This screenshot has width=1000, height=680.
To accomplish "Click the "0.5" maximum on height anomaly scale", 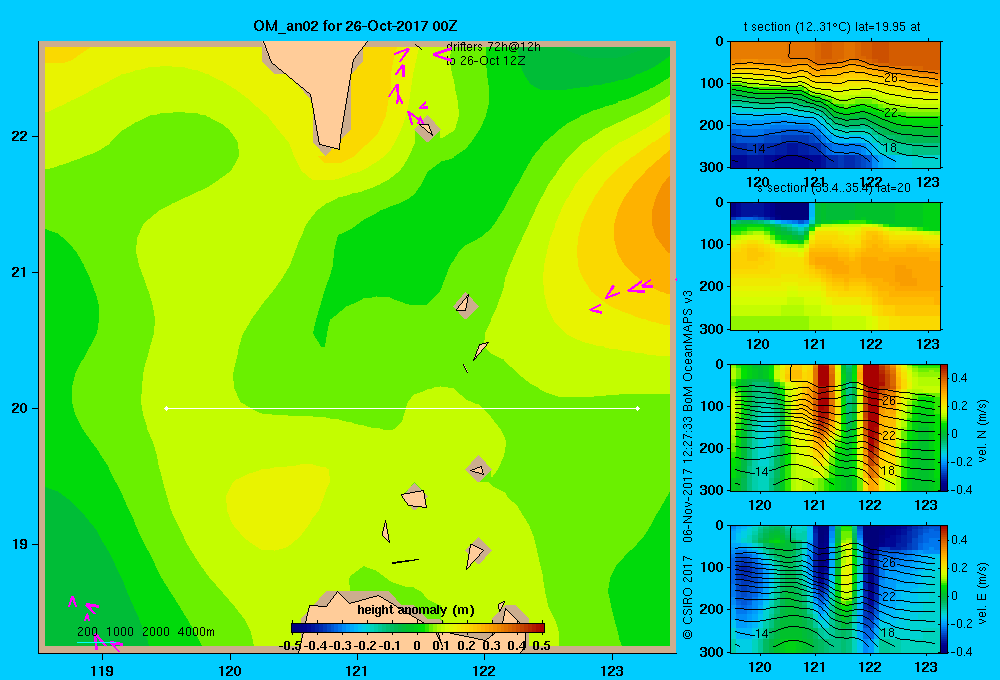I will click(541, 646).
